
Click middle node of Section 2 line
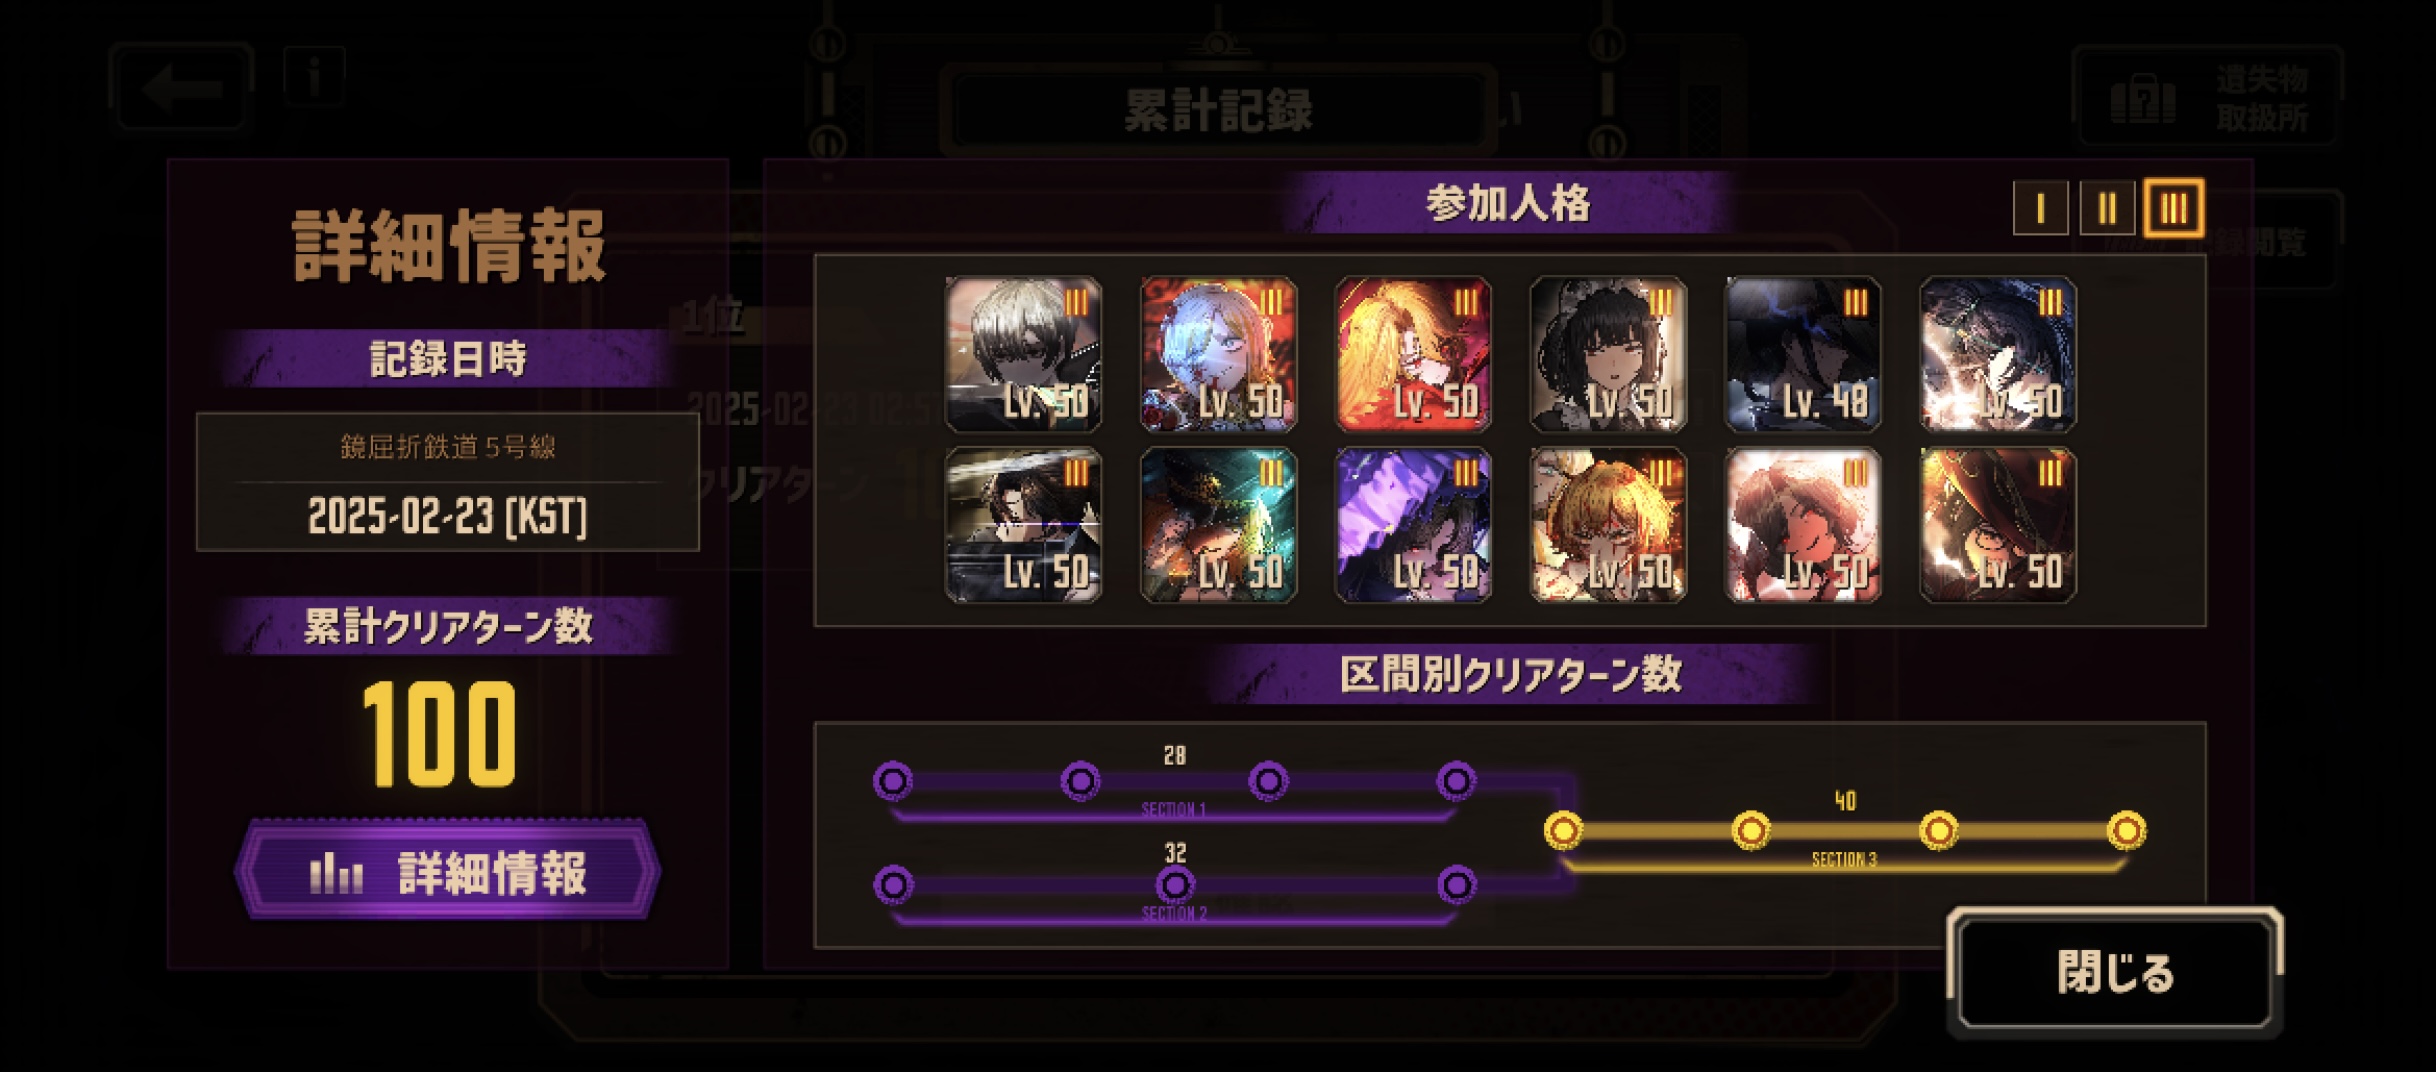[1175, 884]
